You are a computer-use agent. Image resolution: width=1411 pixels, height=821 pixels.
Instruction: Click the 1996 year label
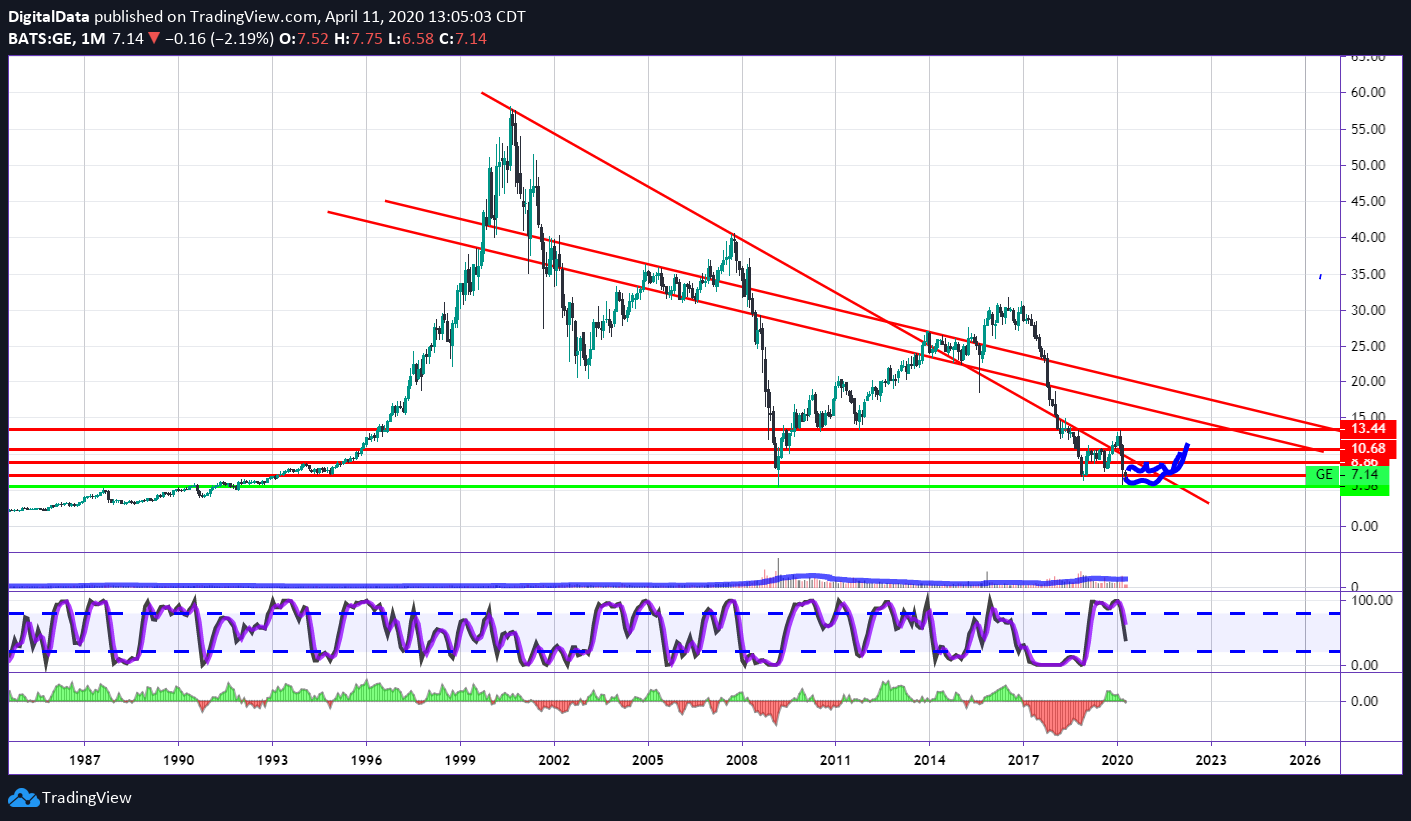tap(367, 759)
